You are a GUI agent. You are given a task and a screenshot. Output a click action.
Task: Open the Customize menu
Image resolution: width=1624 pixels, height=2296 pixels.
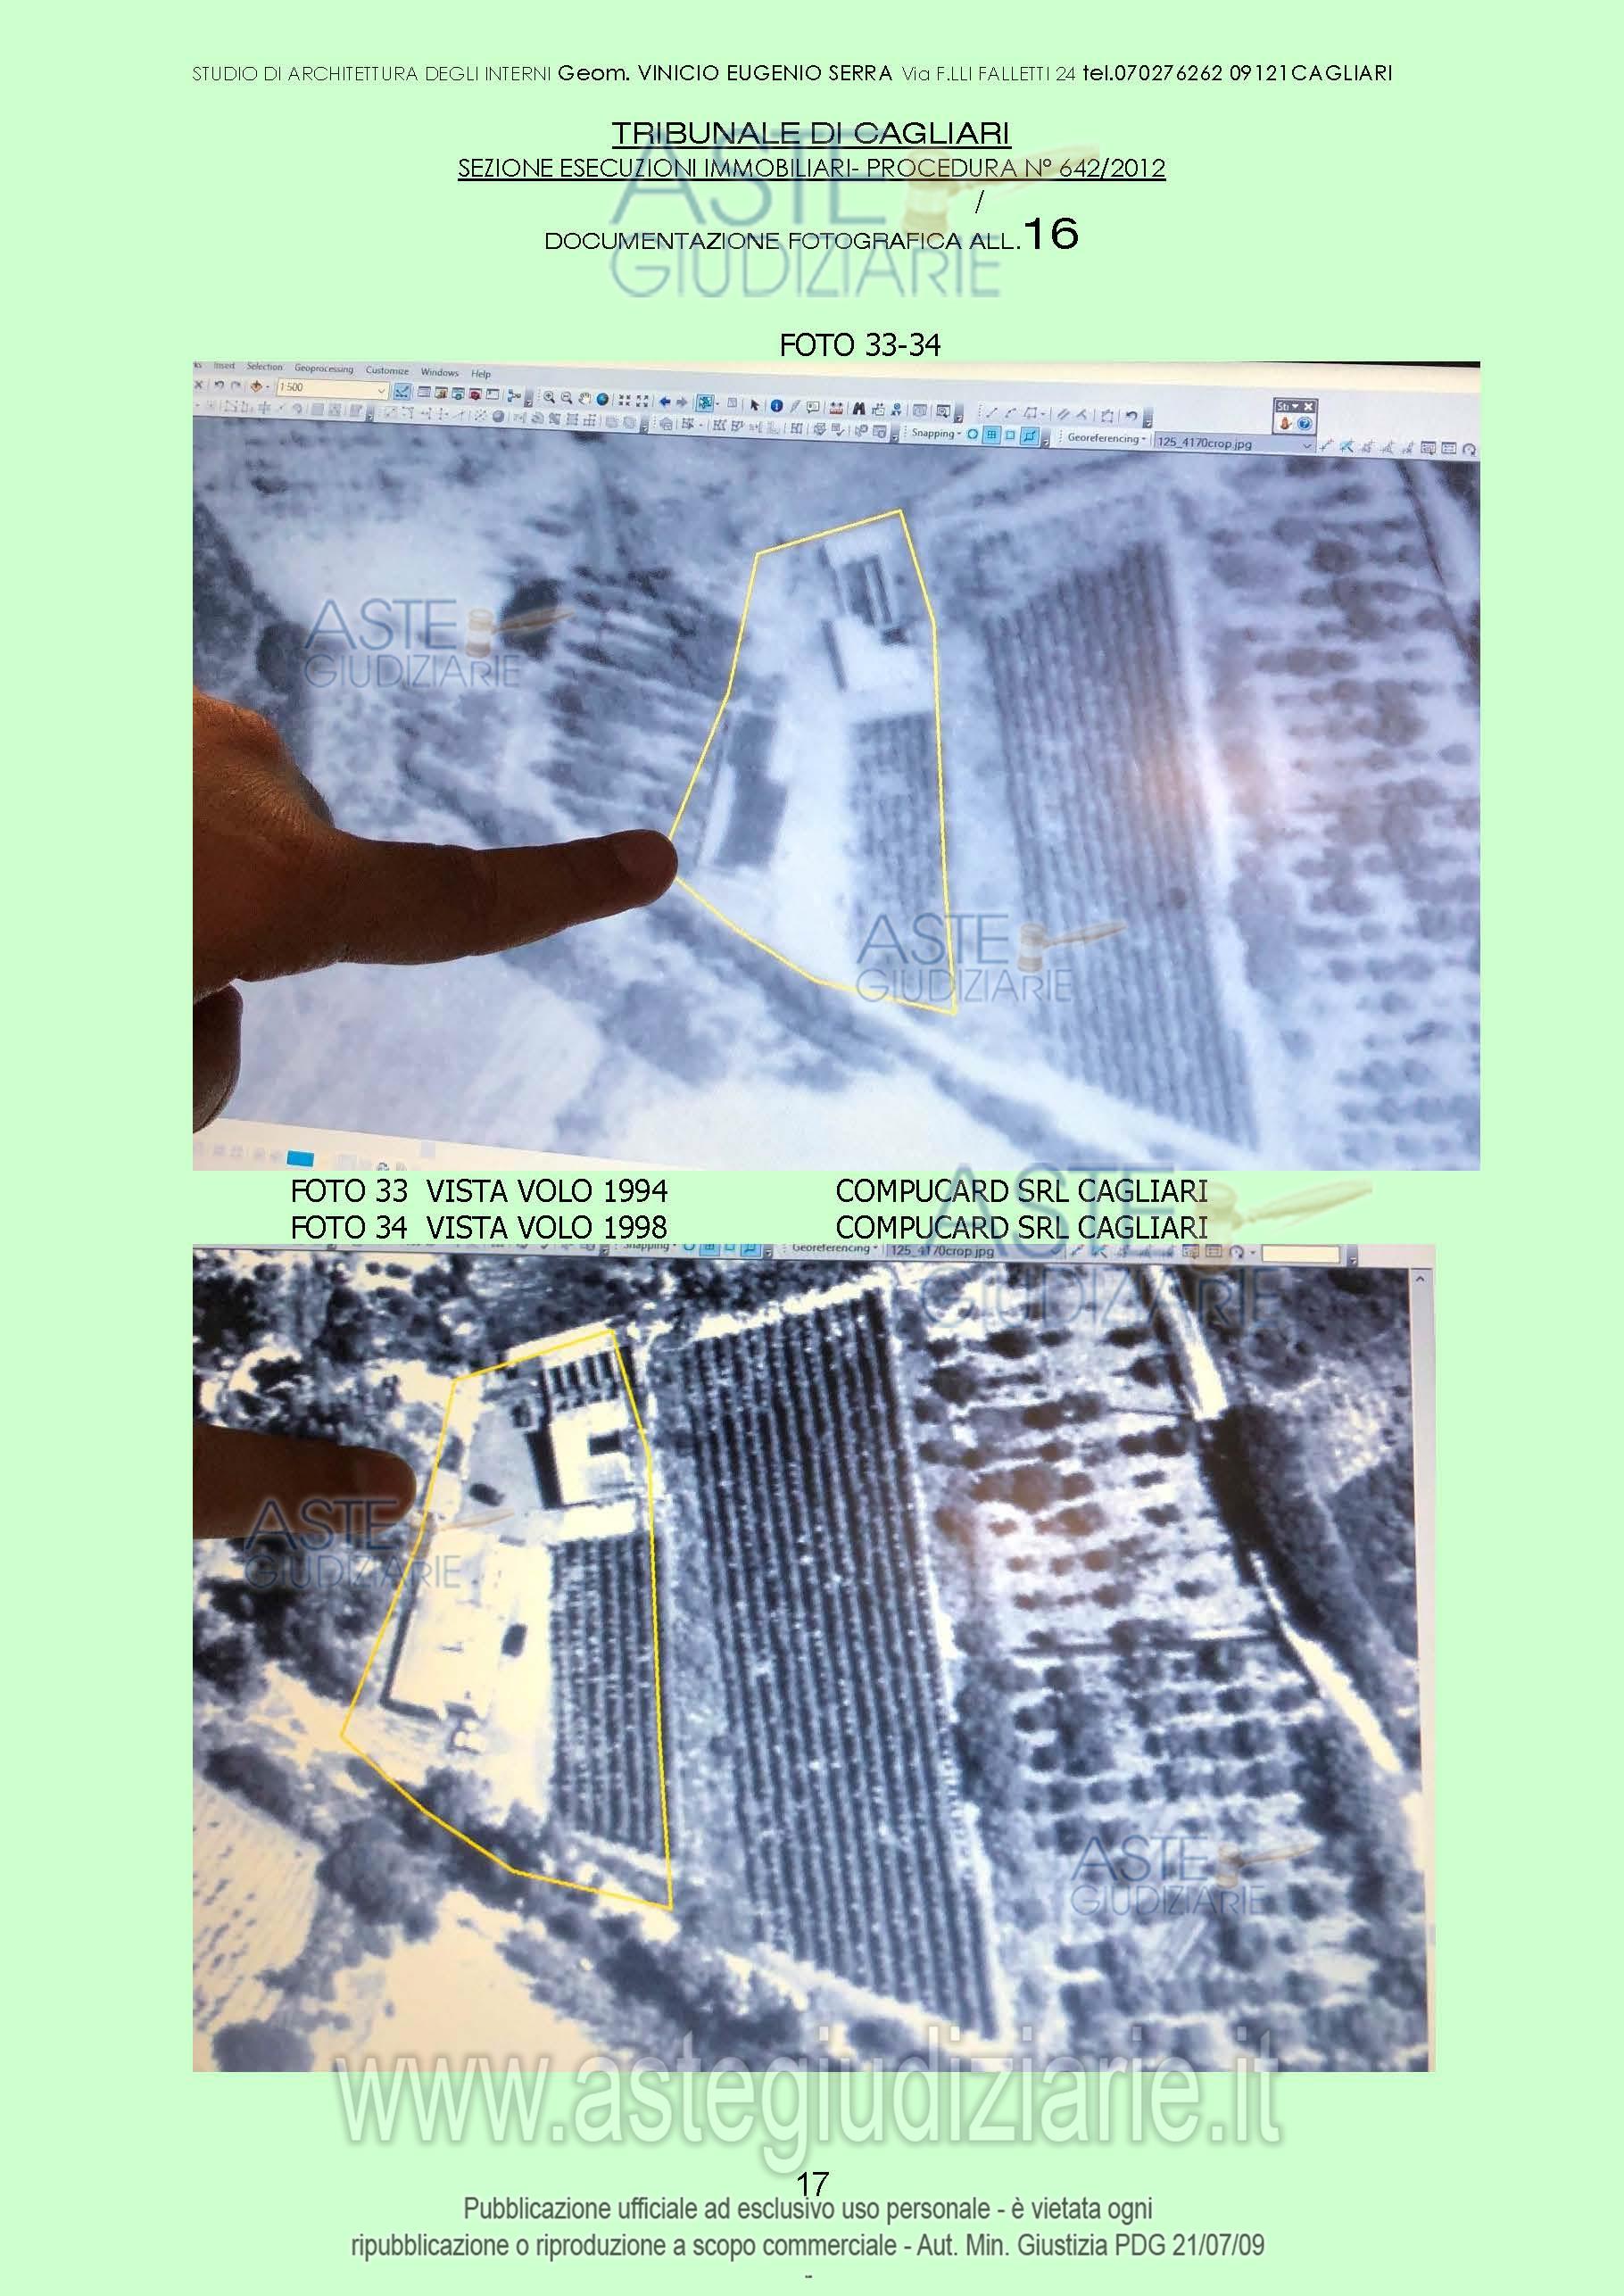point(386,371)
